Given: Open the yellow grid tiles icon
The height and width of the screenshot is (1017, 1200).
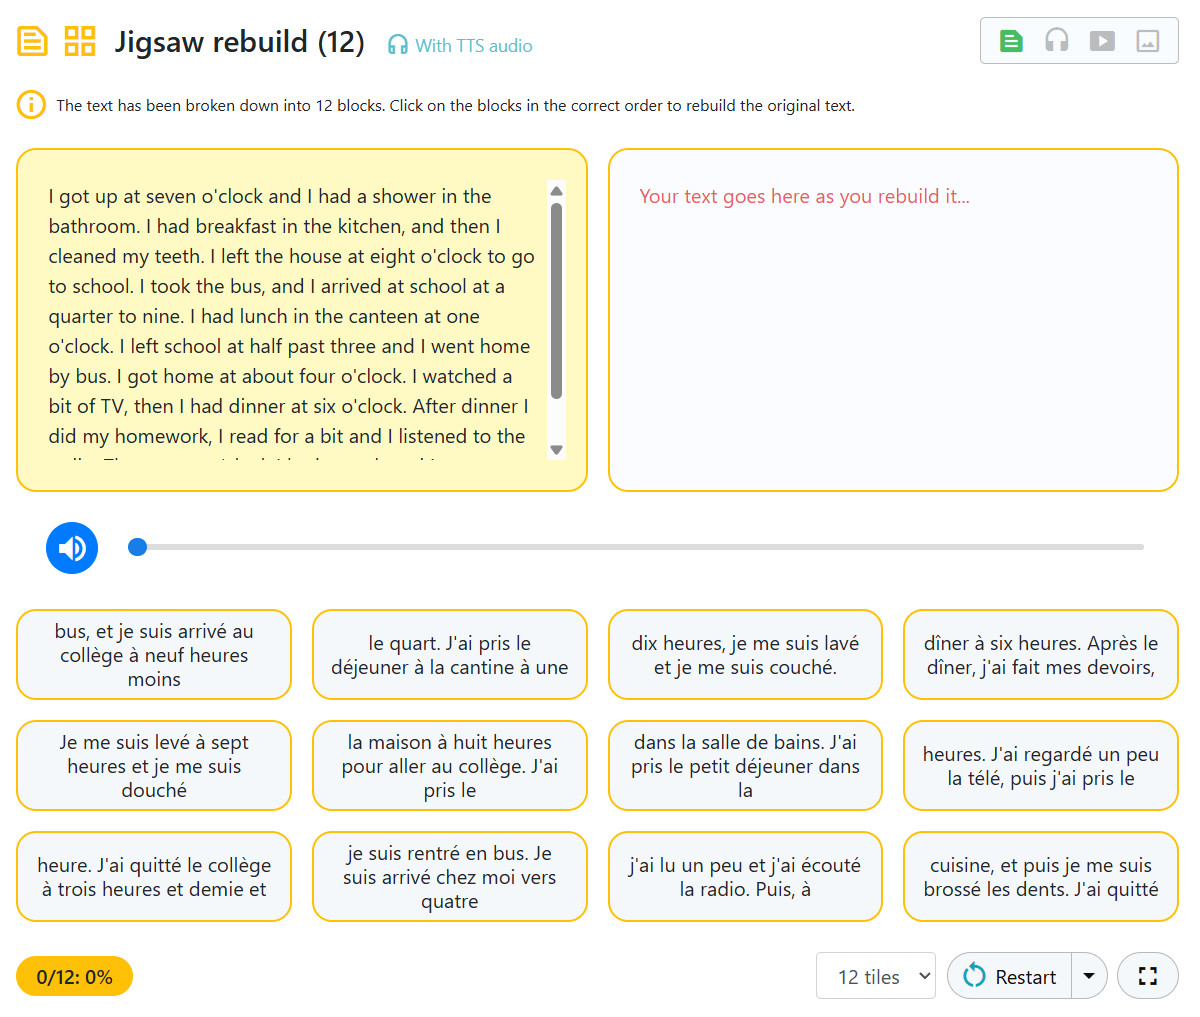Looking at the screenshot, I should 80,42.
